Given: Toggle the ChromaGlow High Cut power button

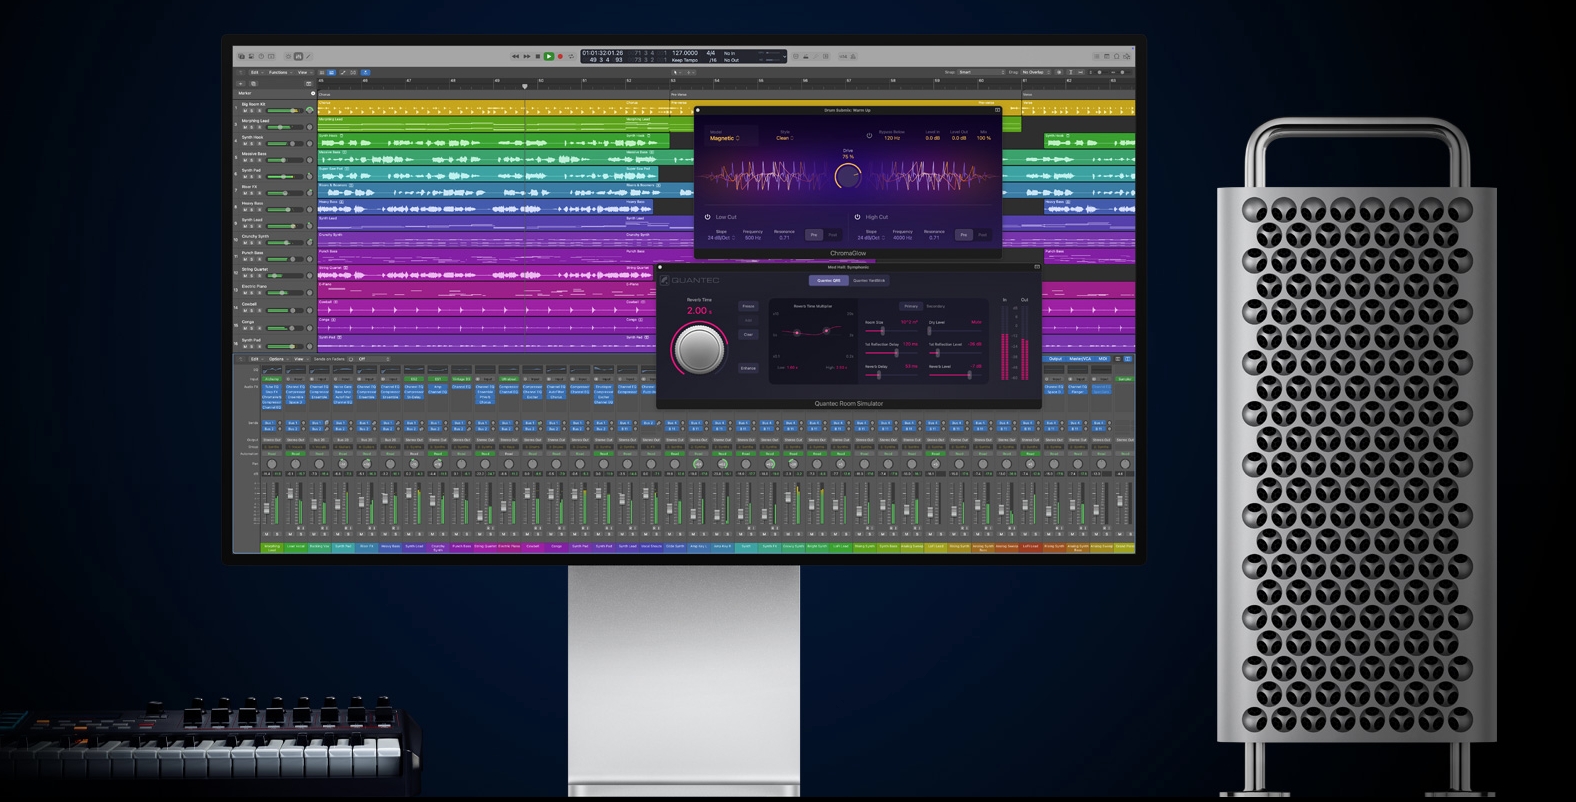Looking at the screenshot, I should pos(857,217).
